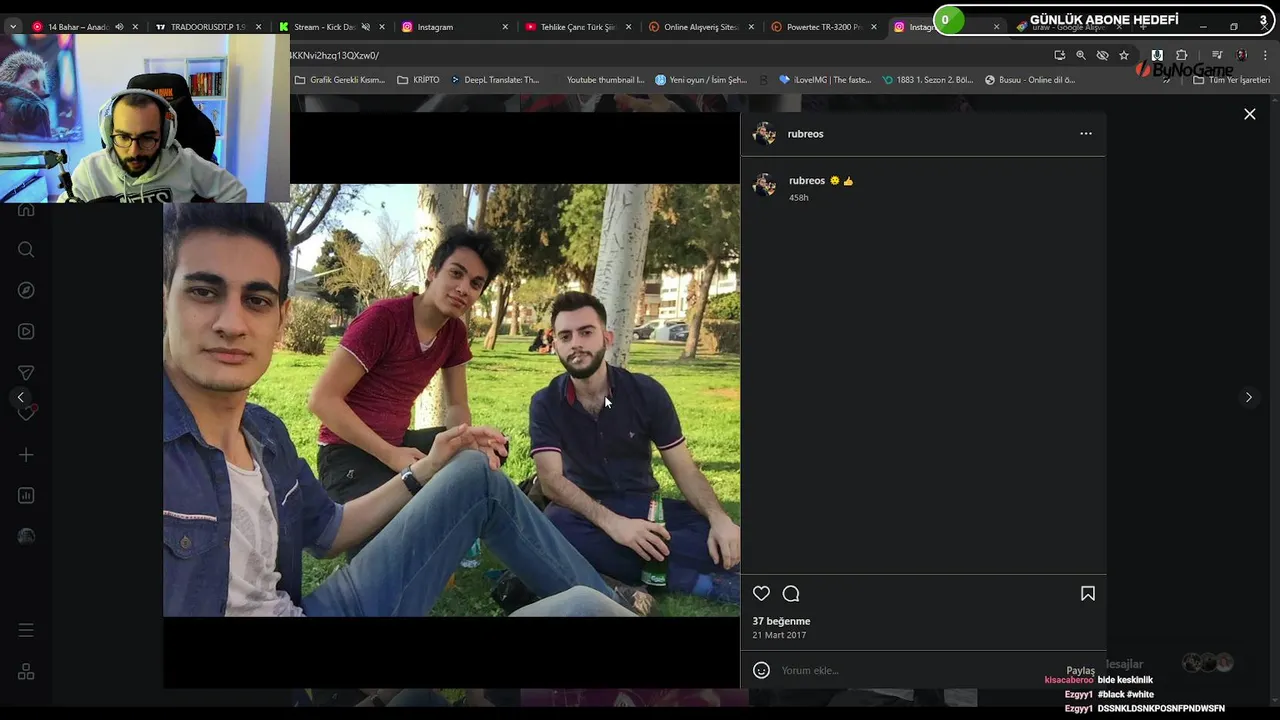Click the crossed-out eye icon in address bar

(x=1102, y=55)
